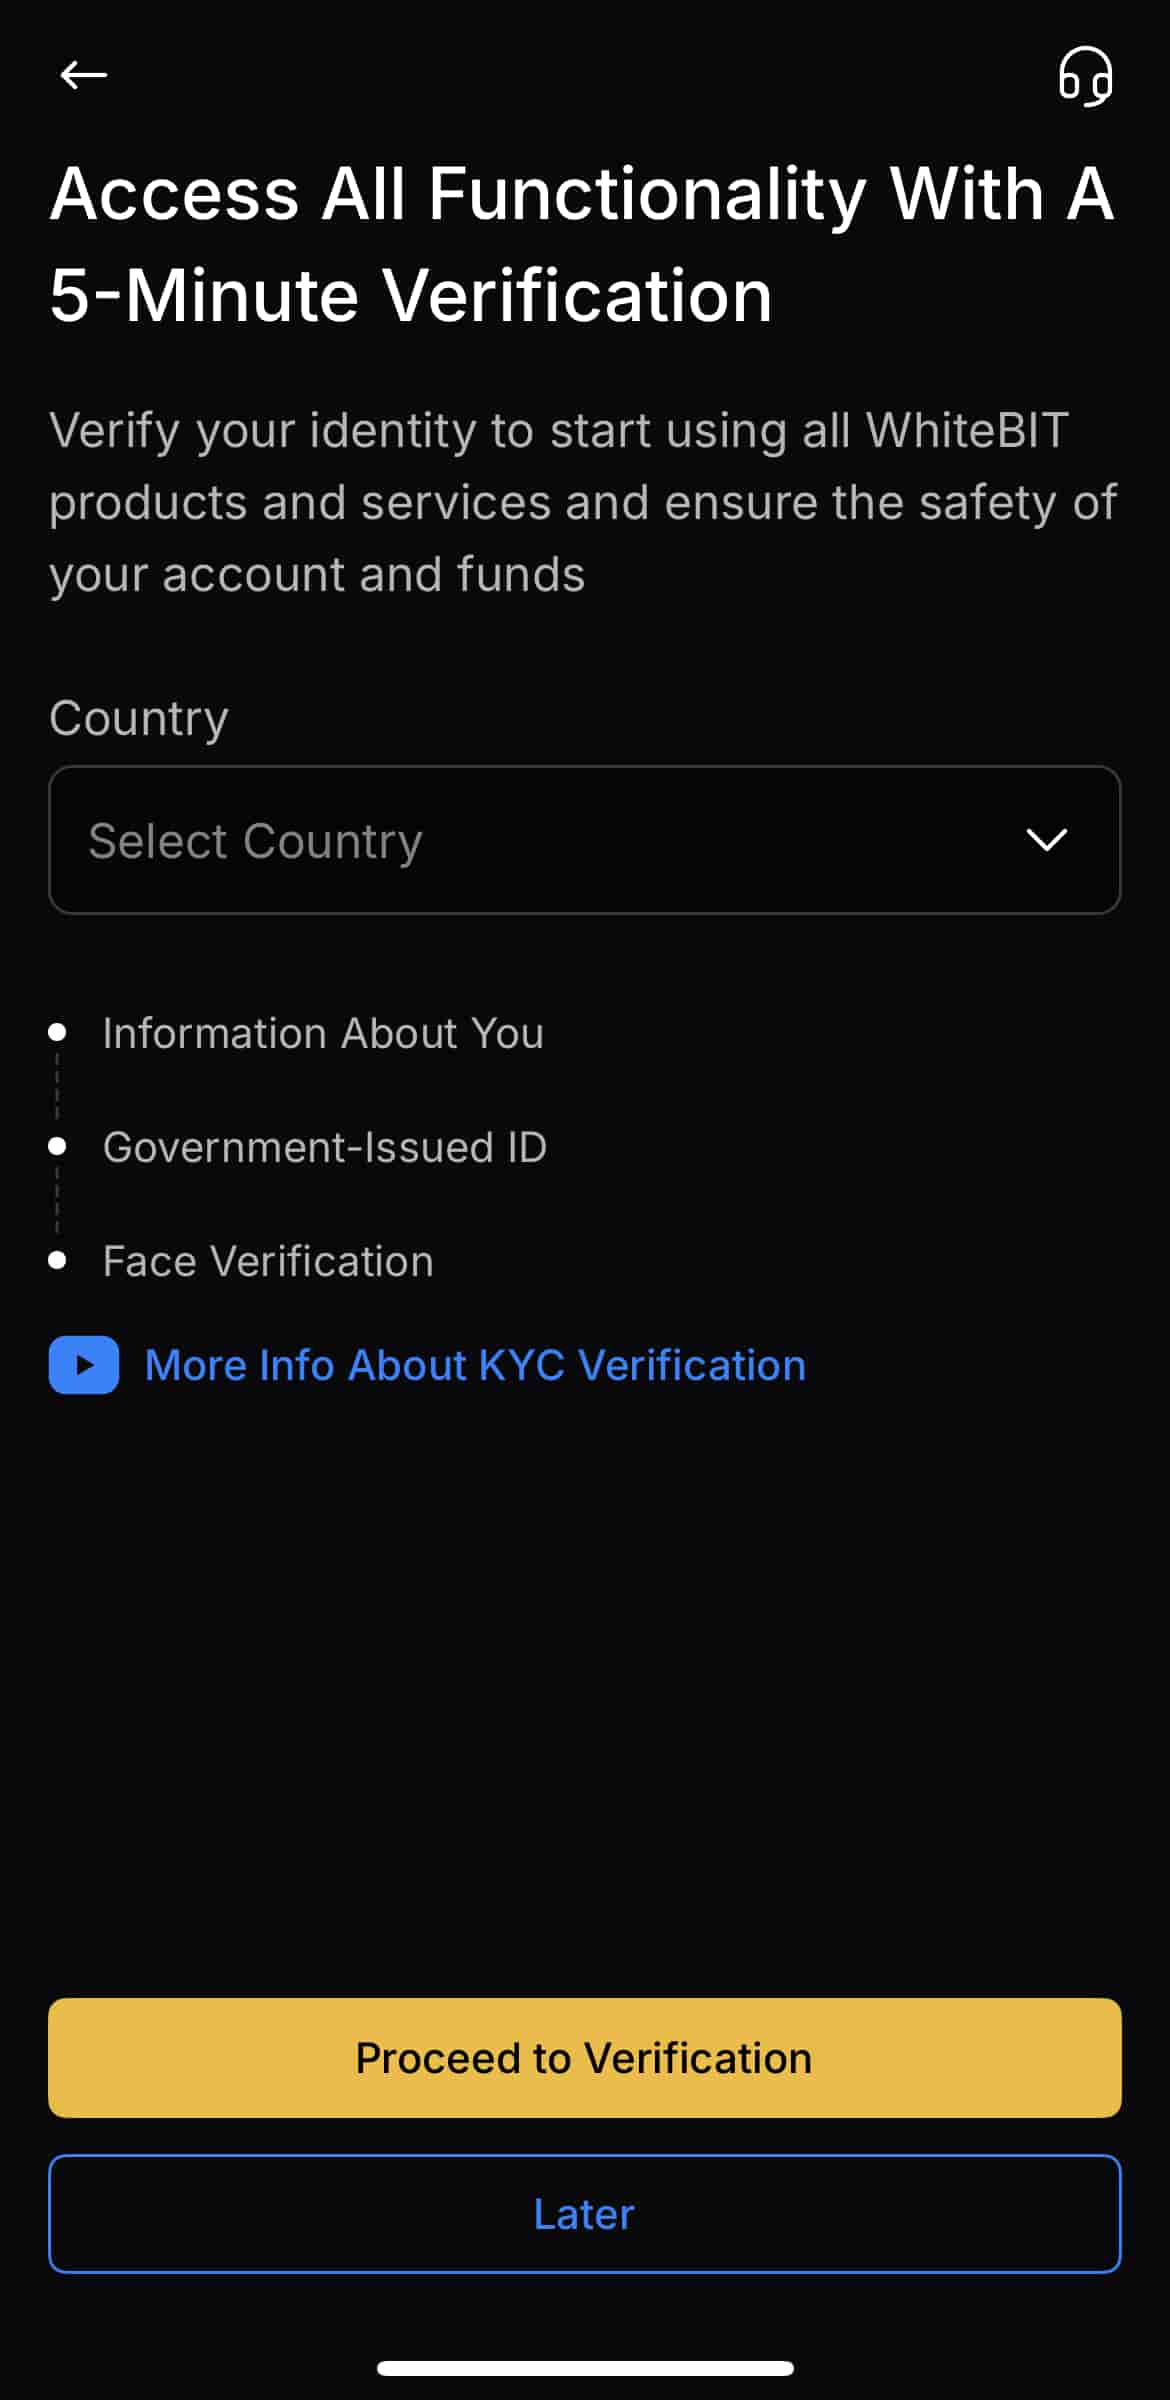Tap the bullet beside Face Verification
Screen dimensions: 1170x2400
pyautogui.click(x=57, y=1260)
